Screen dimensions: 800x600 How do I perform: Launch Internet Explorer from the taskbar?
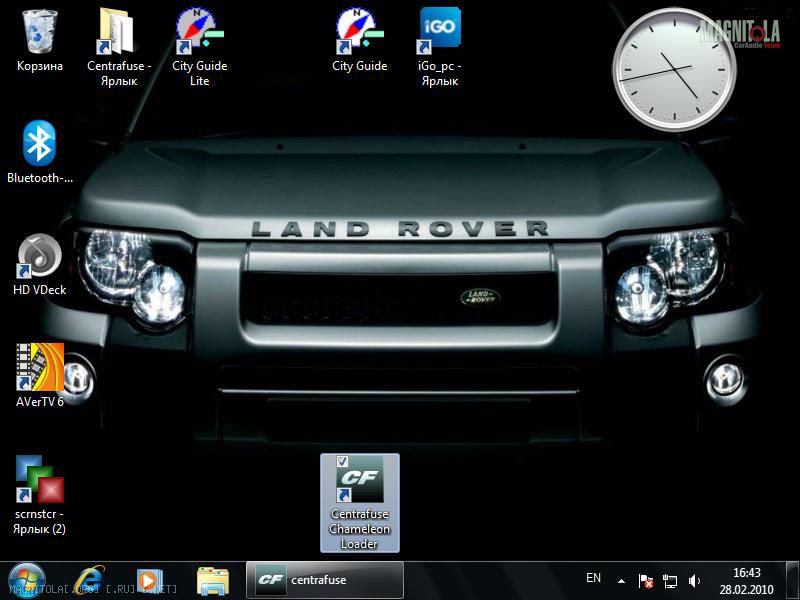[x=89, y=581]
